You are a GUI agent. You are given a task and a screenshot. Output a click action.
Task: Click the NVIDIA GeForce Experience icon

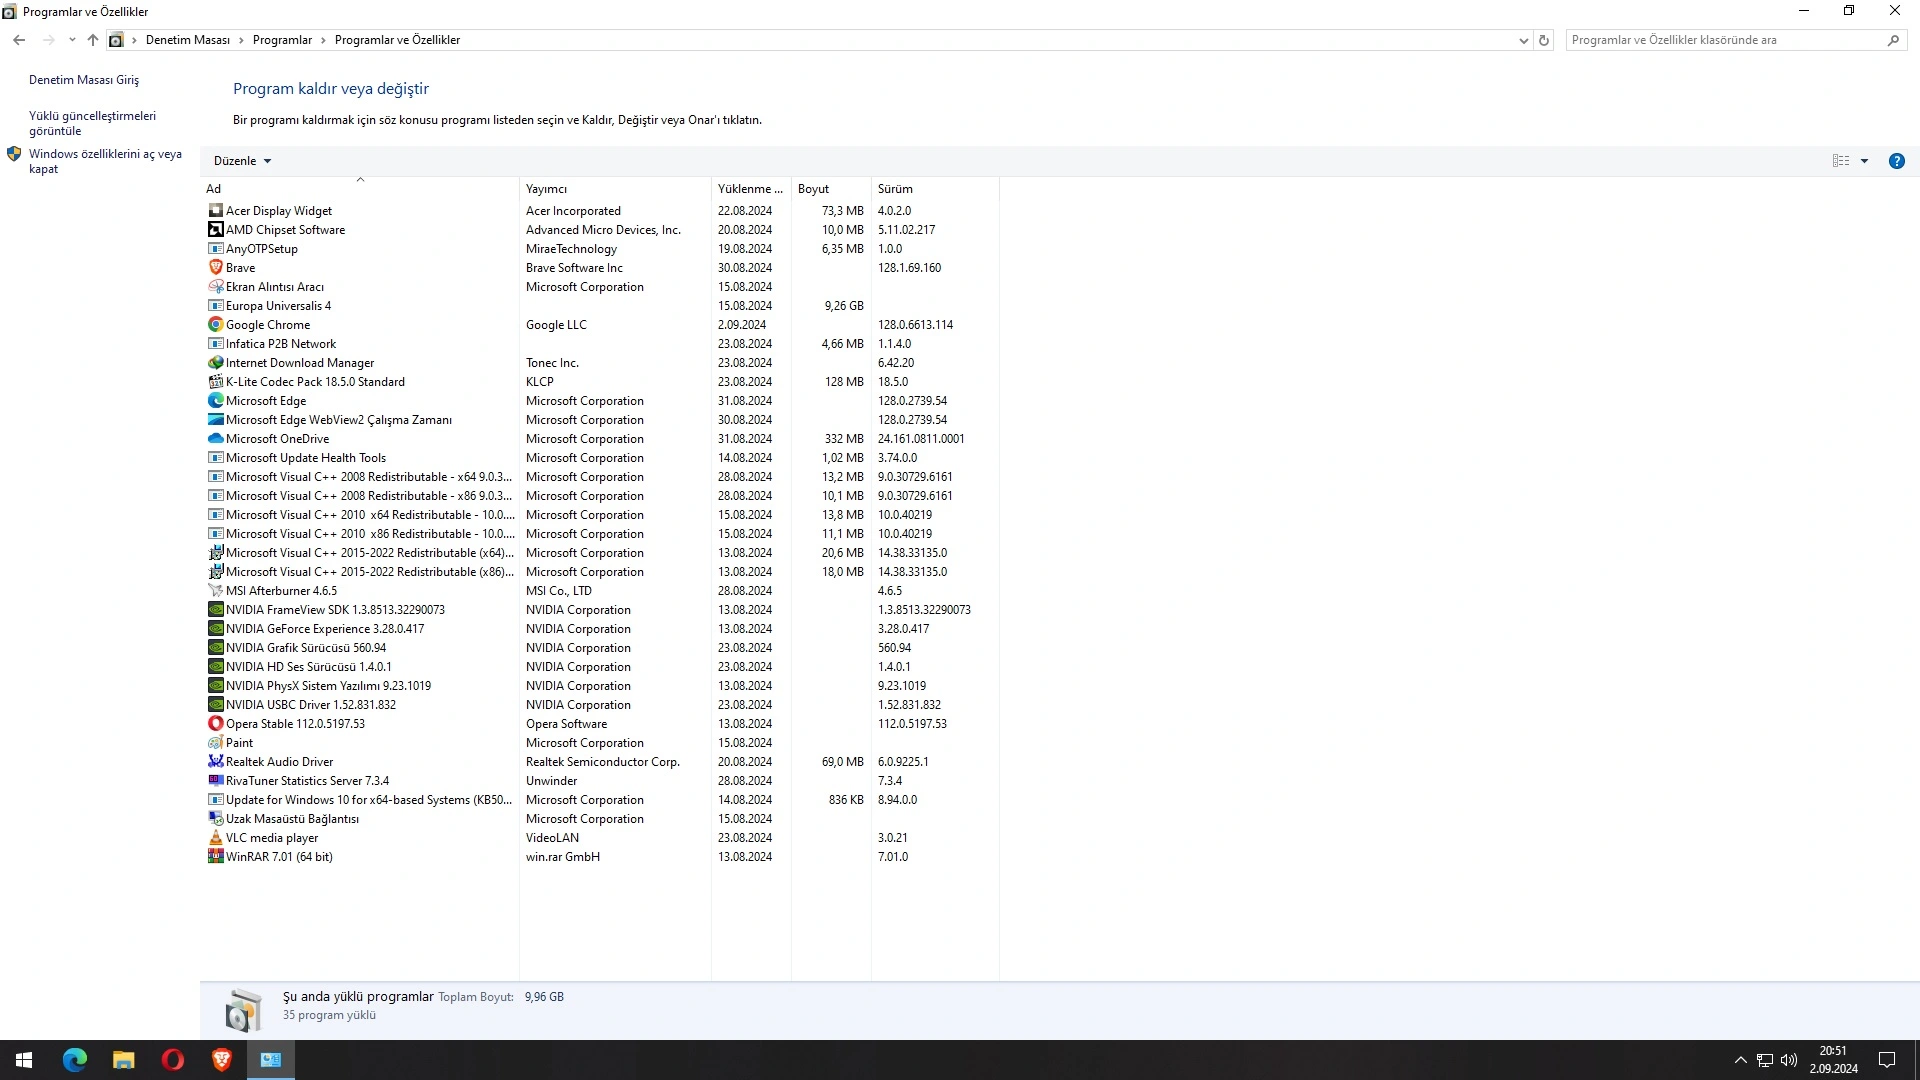pos(215,629)
